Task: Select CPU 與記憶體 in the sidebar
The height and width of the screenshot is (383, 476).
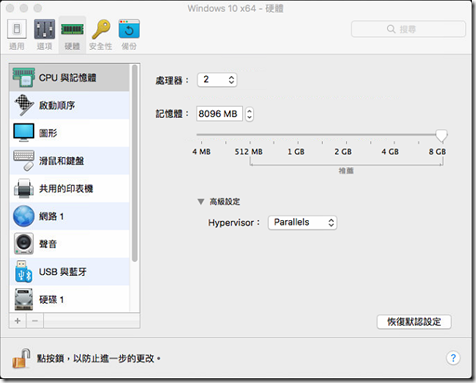Action: (x=69, y=78)
